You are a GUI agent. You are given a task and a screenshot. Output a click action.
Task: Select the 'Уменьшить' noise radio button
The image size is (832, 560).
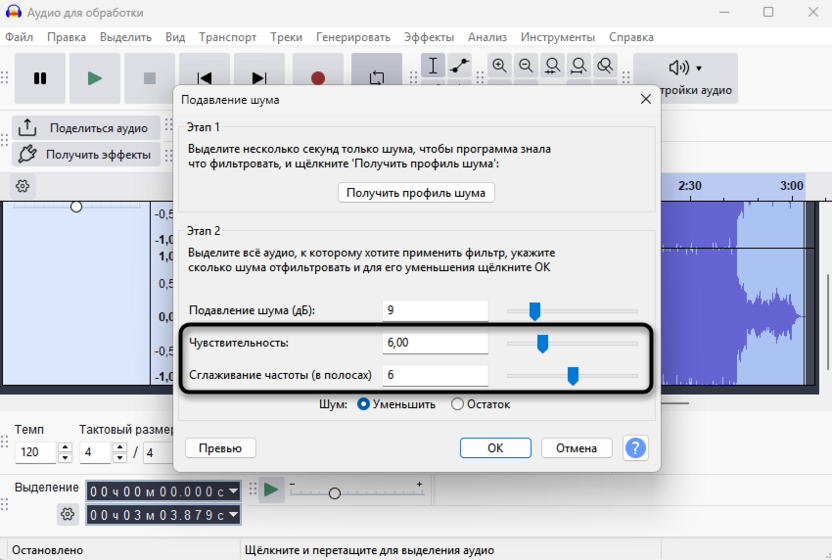[364, 405]
